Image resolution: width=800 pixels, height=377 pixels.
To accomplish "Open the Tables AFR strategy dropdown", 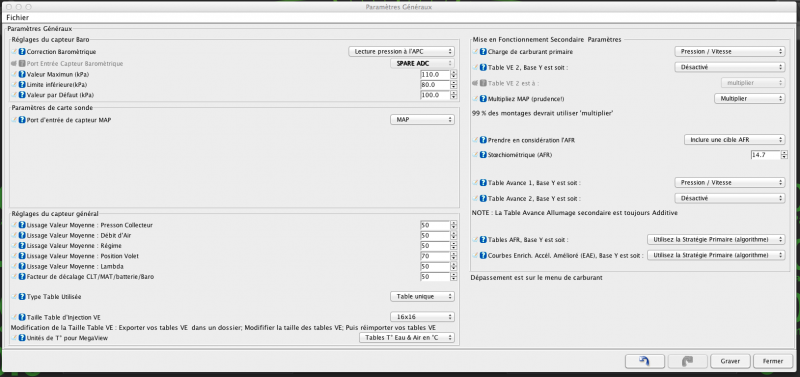I will (x=716, y=239).
